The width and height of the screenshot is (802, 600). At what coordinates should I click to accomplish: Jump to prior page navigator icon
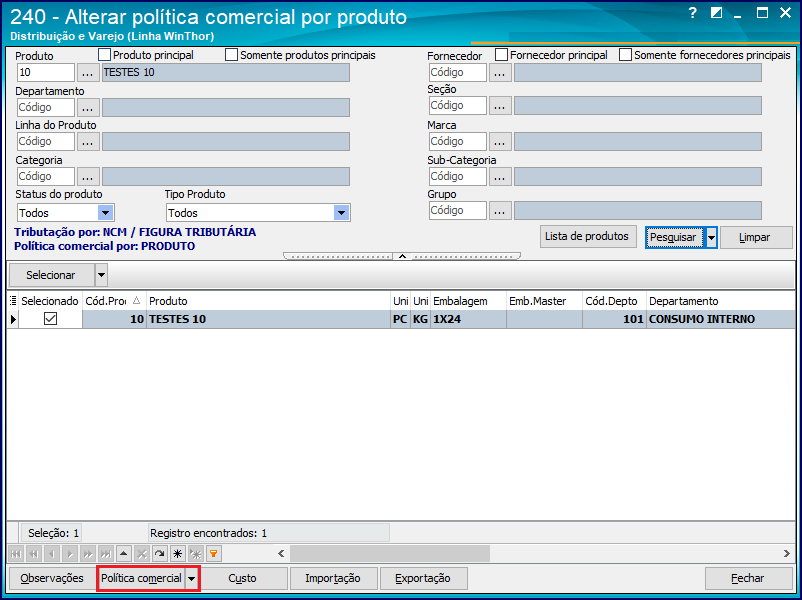pos(34,553)
